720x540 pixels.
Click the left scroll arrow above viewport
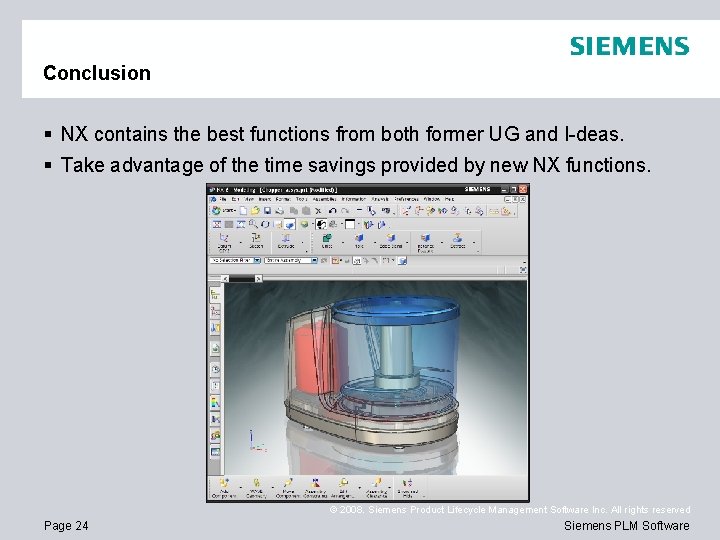click(x=225, y=278)
